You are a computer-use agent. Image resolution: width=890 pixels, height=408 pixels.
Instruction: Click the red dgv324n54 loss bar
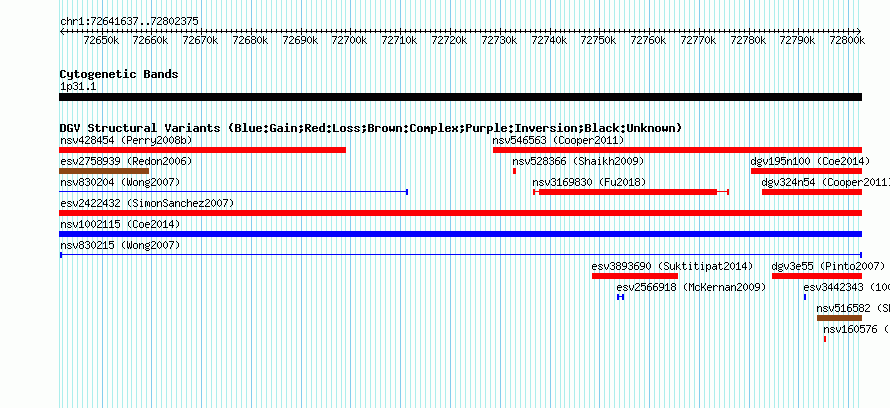point(812,192)
